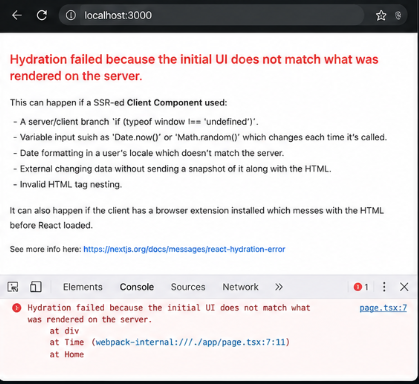Click the 'This can happen if a SSR-ed' line
The image size is (419, 384).
coord(118,103)
